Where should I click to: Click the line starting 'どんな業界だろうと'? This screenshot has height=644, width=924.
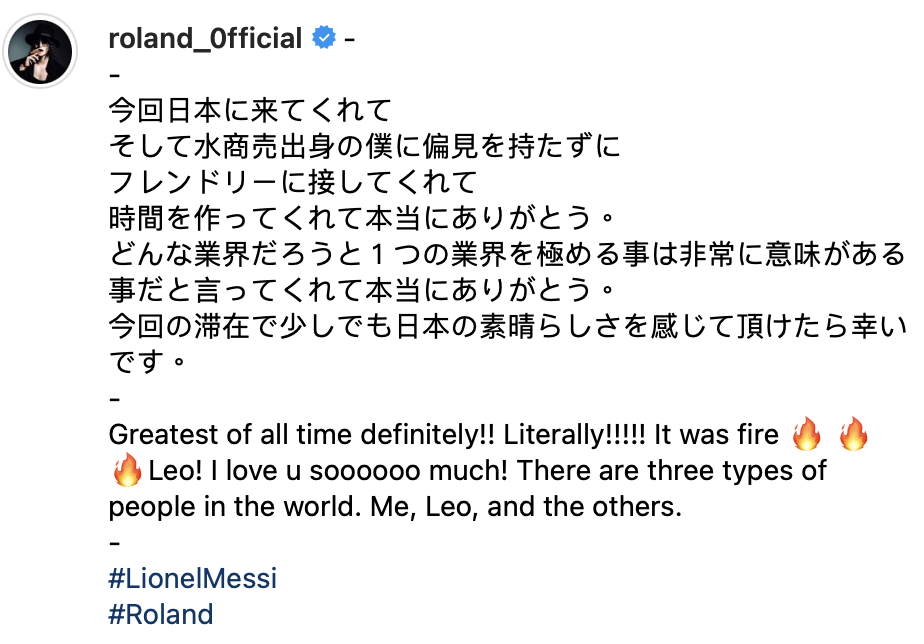506,254
